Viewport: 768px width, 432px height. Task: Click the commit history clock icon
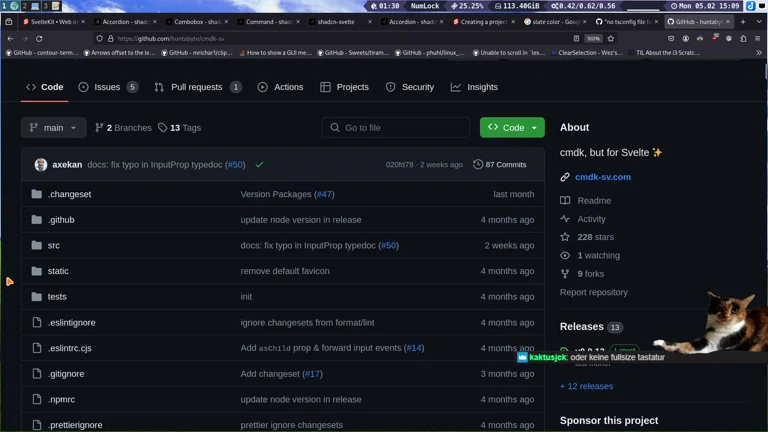point(478,165)
